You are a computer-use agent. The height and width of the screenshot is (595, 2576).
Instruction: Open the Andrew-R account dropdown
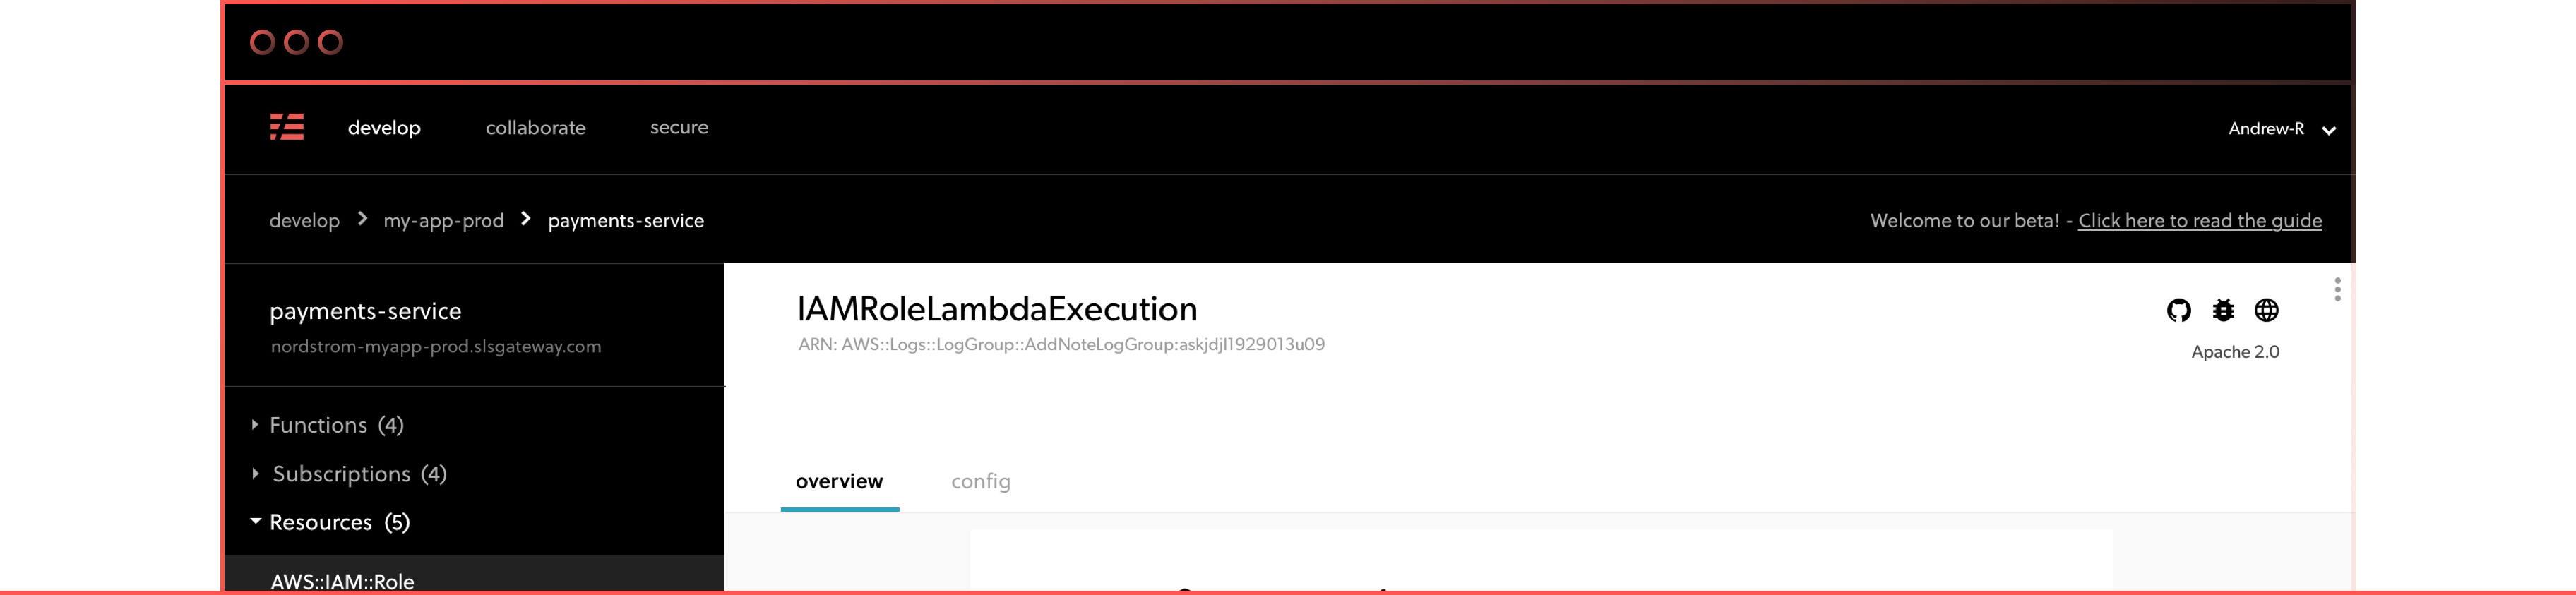tap(2282, 129)
